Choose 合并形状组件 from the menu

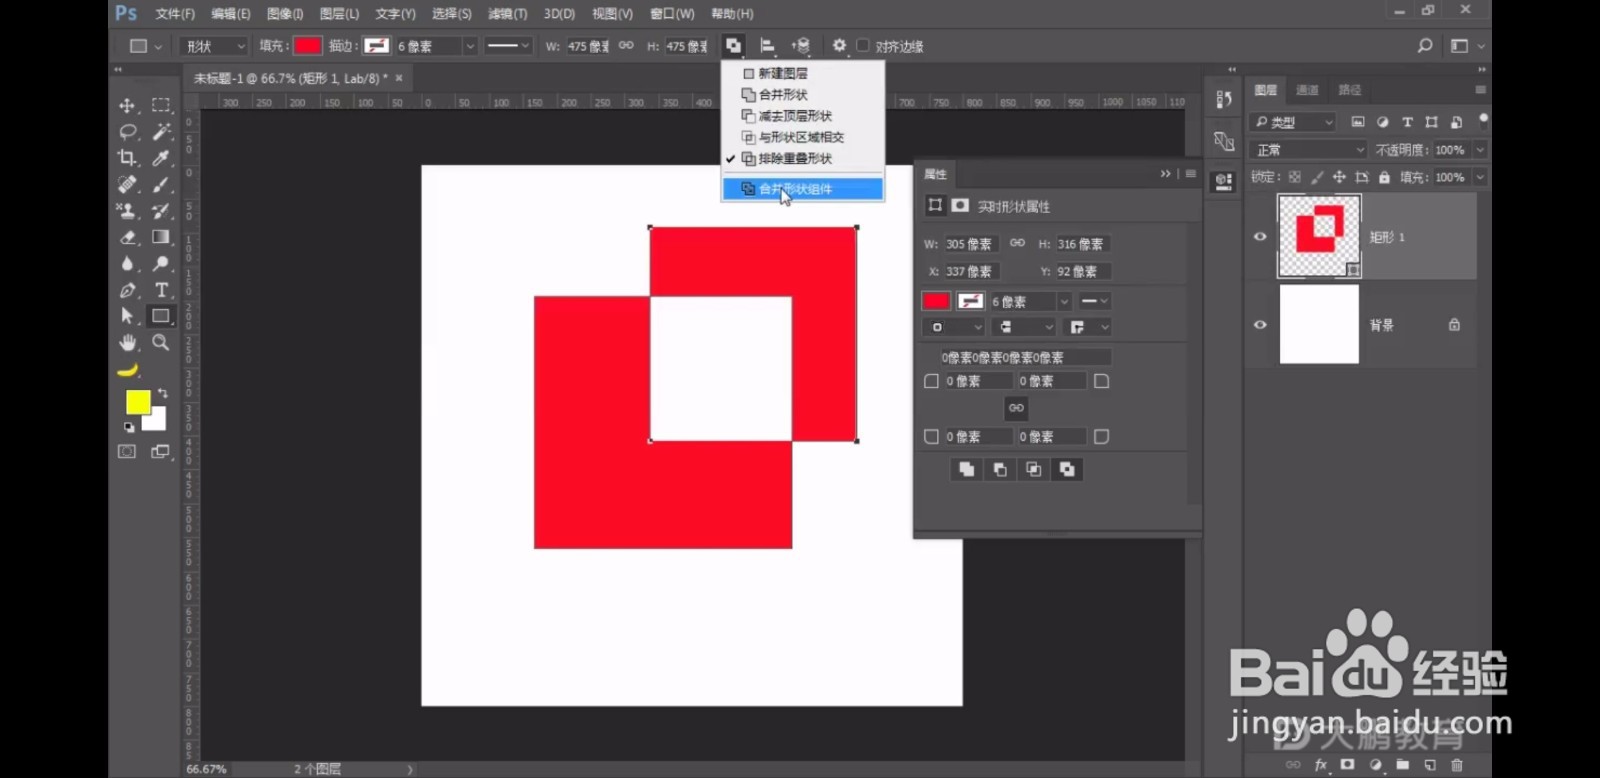[803, 189]
